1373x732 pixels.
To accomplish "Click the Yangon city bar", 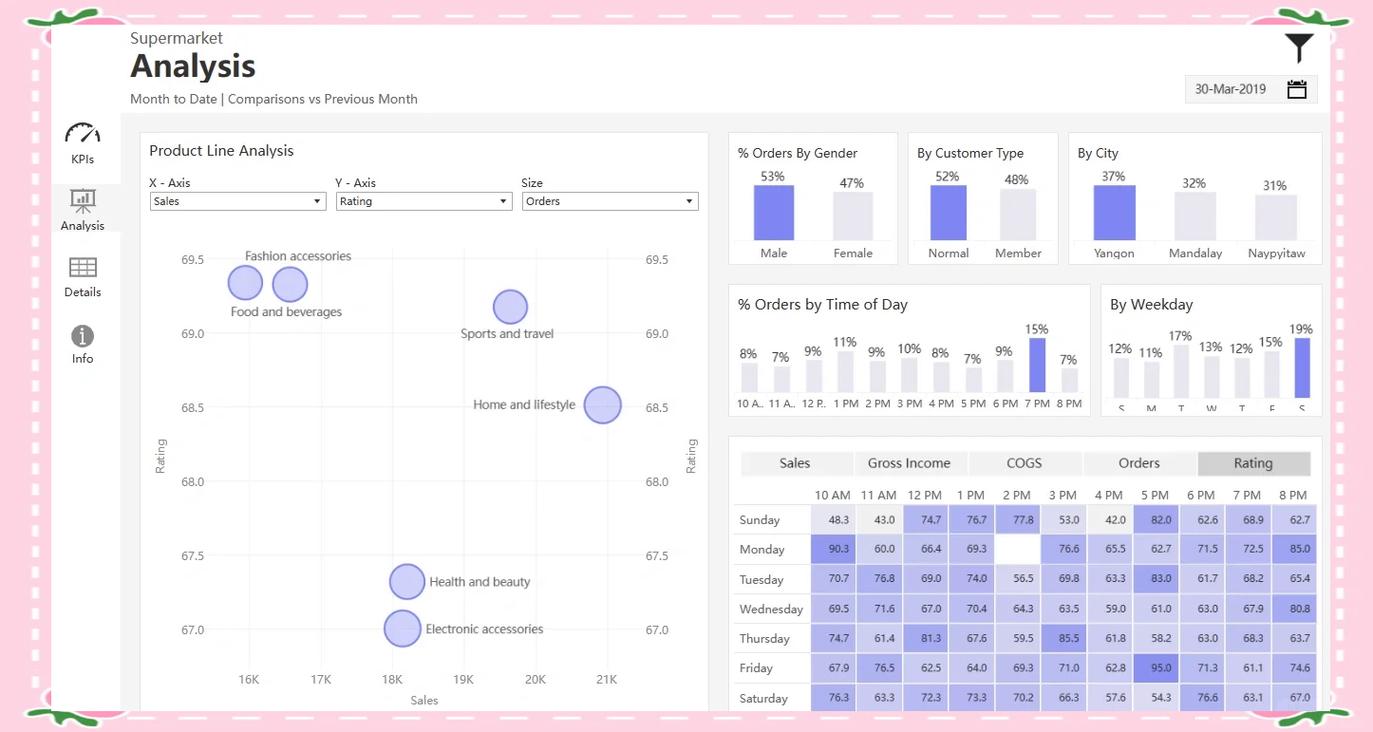I will [1114, 213].
